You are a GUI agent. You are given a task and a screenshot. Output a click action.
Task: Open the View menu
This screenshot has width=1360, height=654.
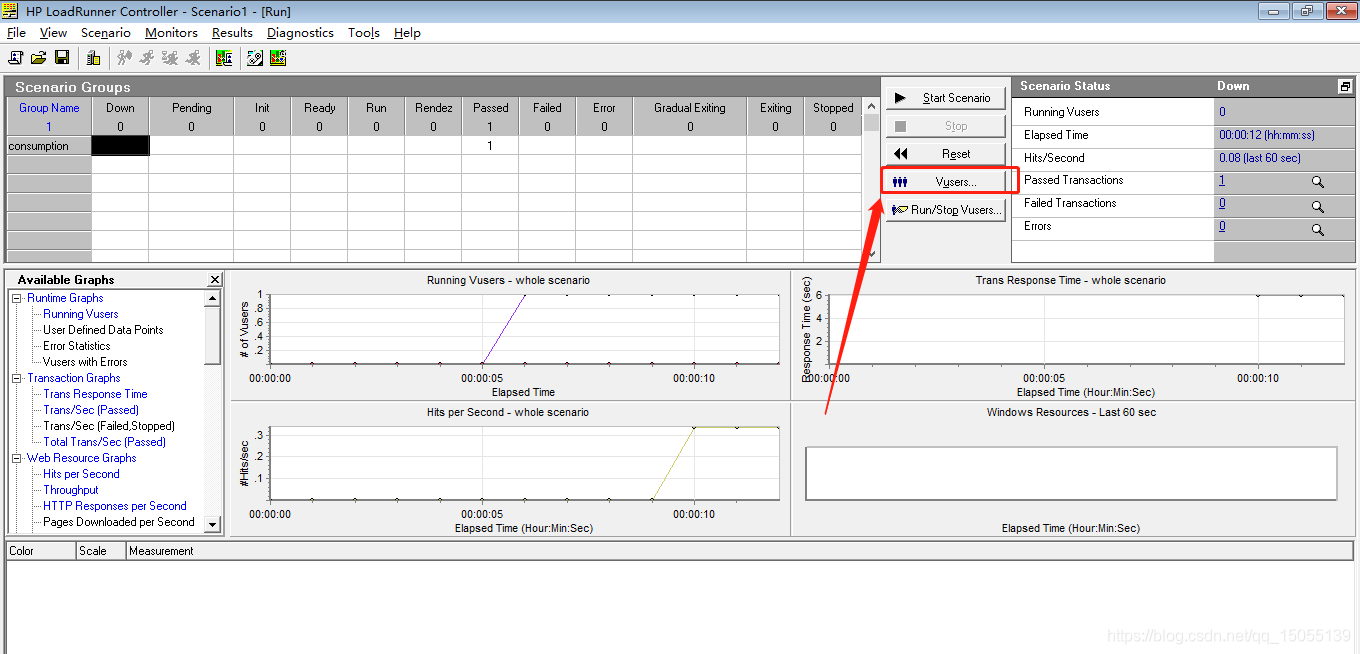tap(53, 32)
